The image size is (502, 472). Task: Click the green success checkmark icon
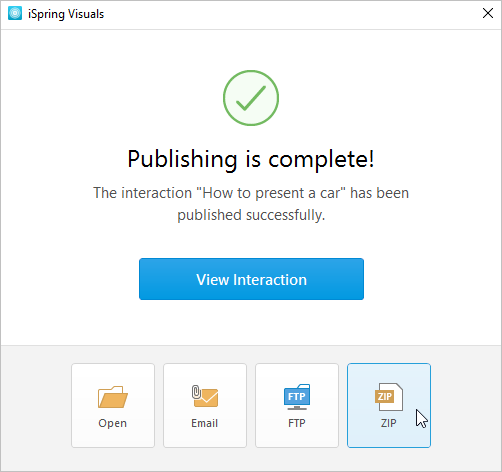tap(251, 98)
